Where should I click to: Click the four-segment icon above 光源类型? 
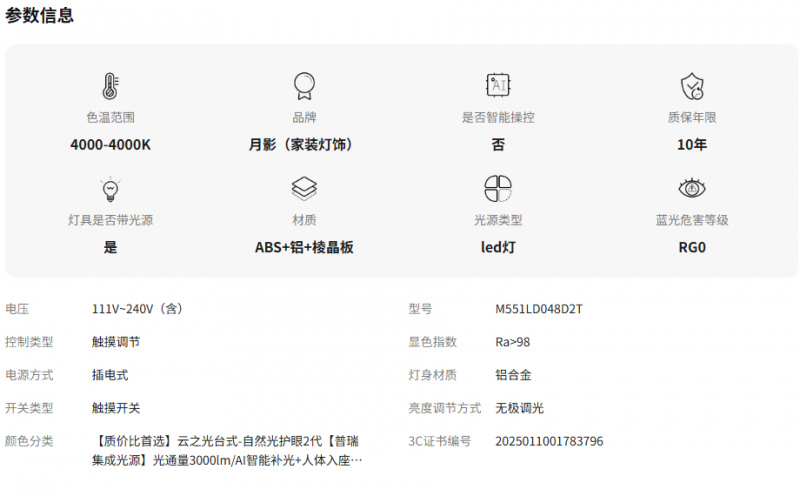pos(498,188)
